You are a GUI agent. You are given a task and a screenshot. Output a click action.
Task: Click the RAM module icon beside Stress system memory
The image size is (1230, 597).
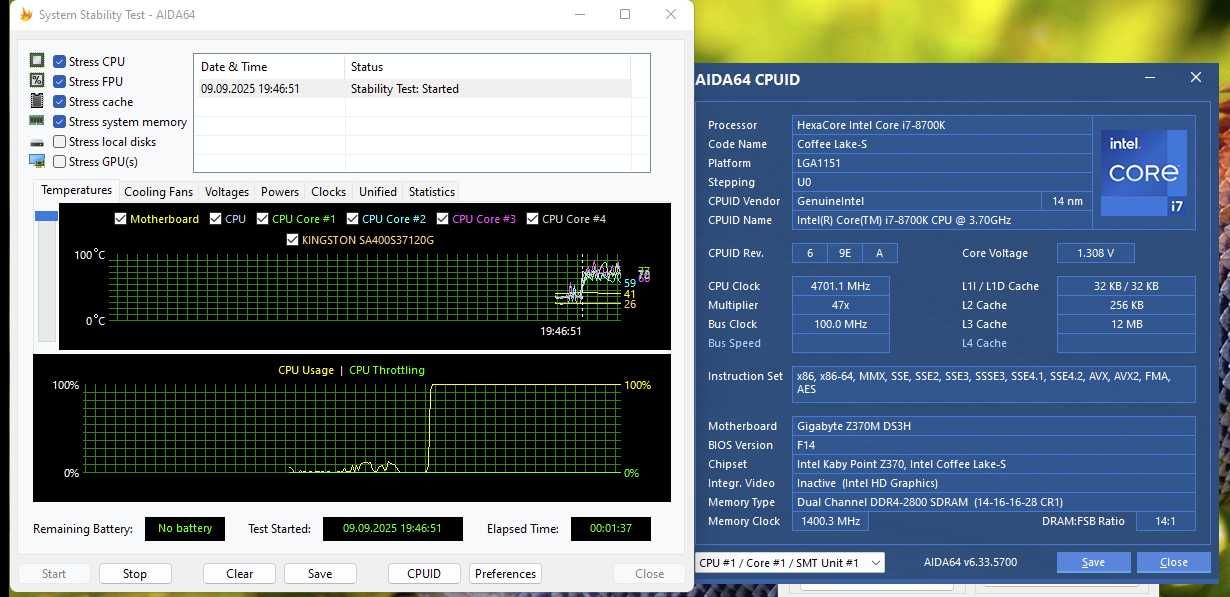[x=37, y=121]
